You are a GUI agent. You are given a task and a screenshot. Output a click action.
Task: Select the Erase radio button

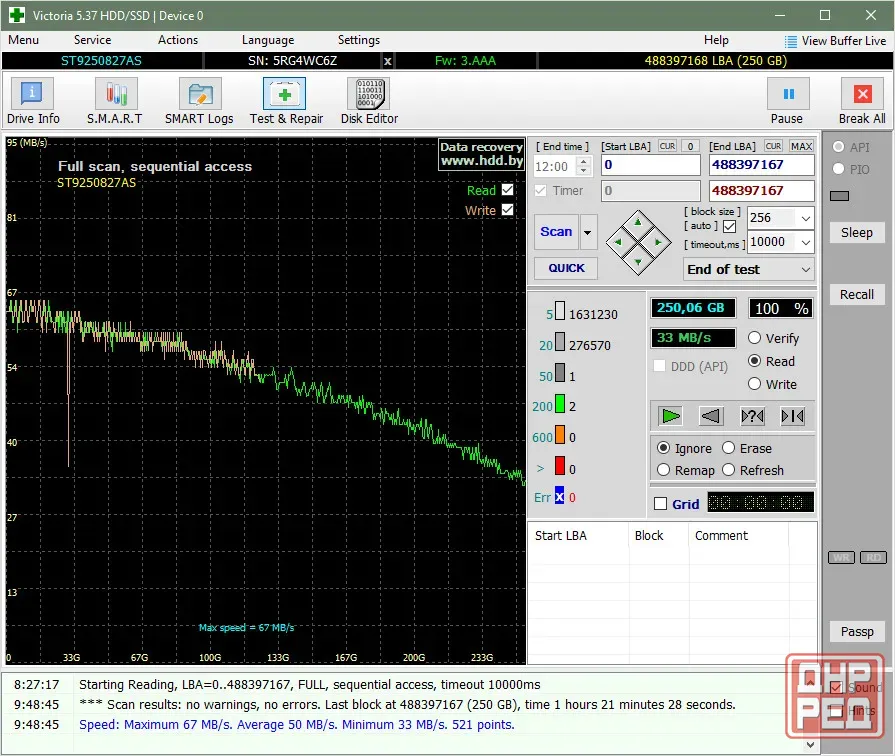[728, 448]
